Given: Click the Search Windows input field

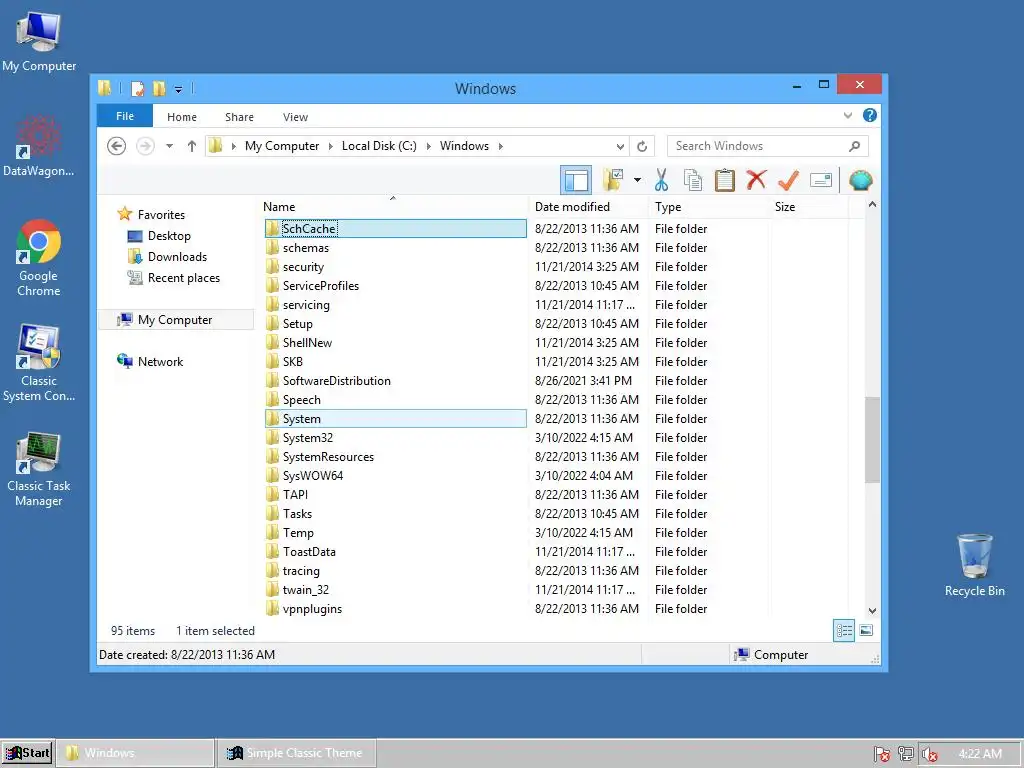Looking at the screenshot, I should click(x=758, y=146).
